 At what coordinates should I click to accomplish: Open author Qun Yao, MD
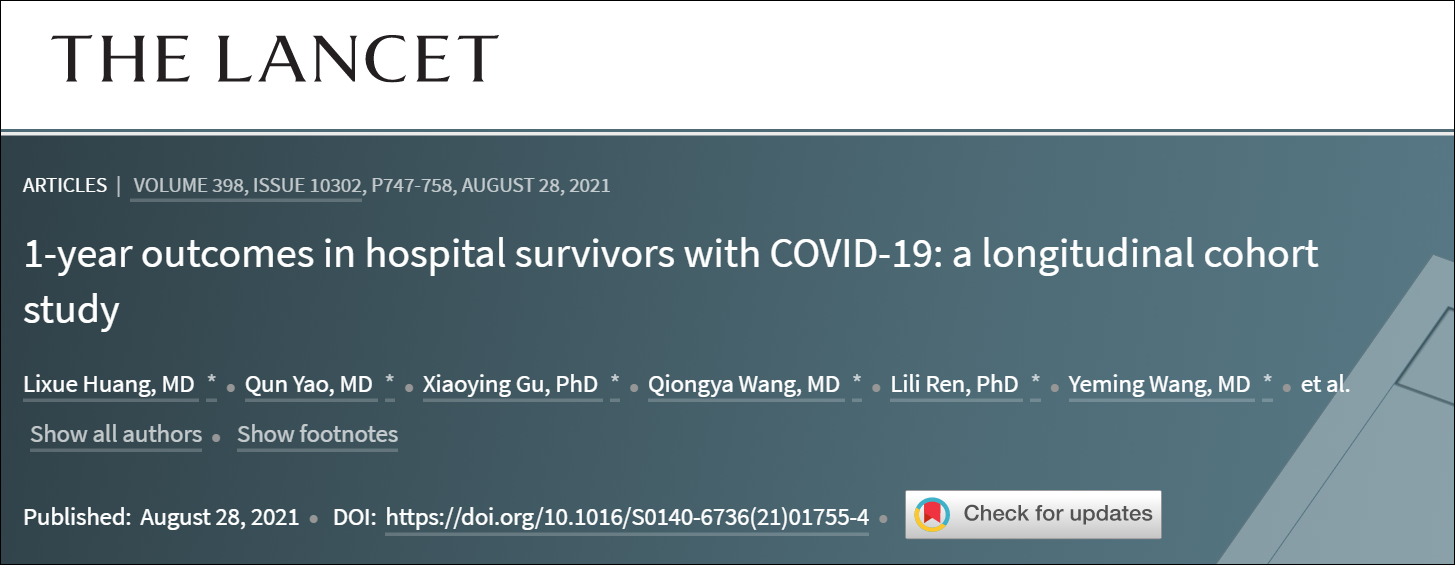(x=309, y=385)
